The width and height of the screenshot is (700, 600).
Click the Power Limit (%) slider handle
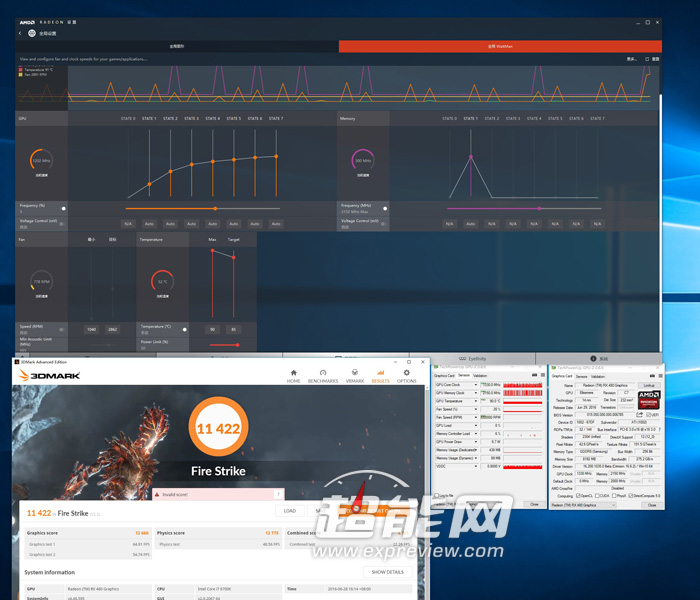pos(237,345)
